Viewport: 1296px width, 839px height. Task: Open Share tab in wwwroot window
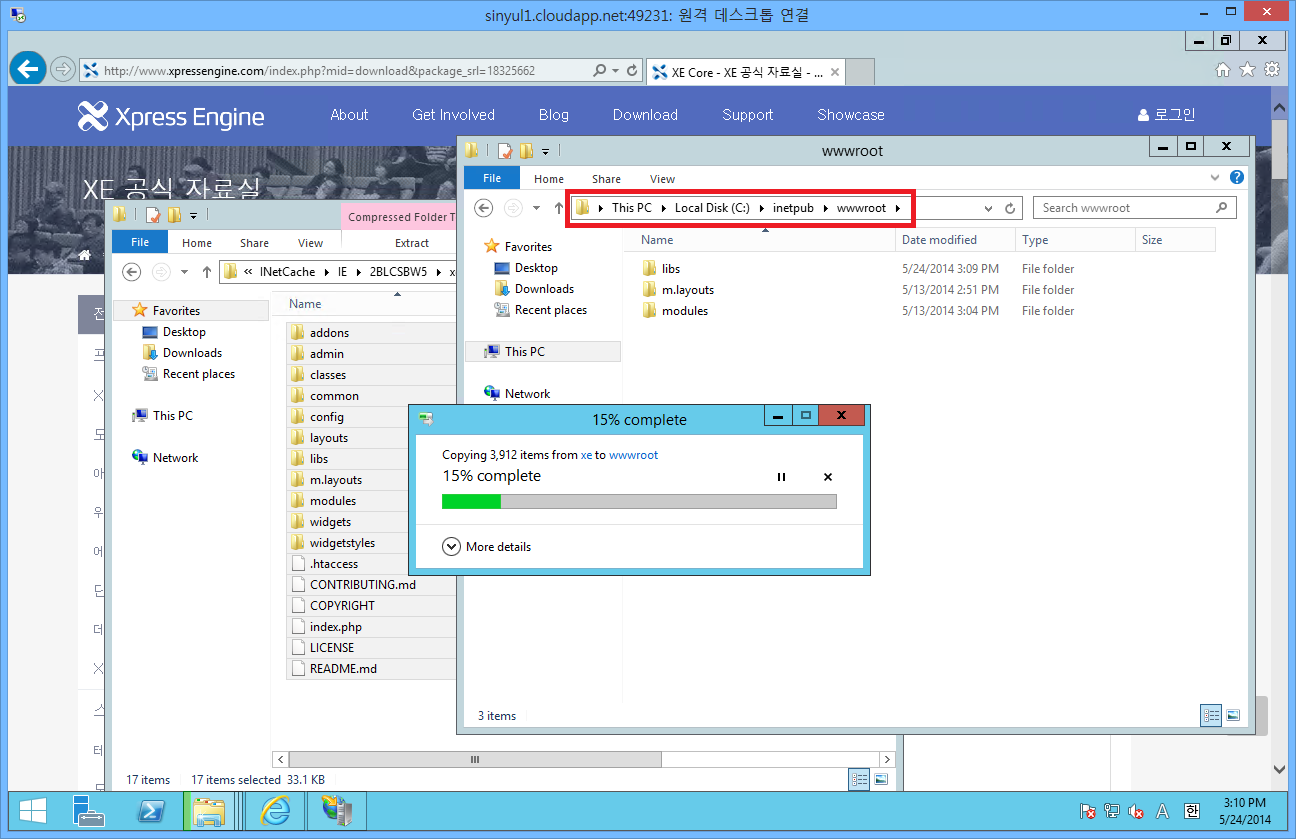pyautogui.click(x=606, y=179)
